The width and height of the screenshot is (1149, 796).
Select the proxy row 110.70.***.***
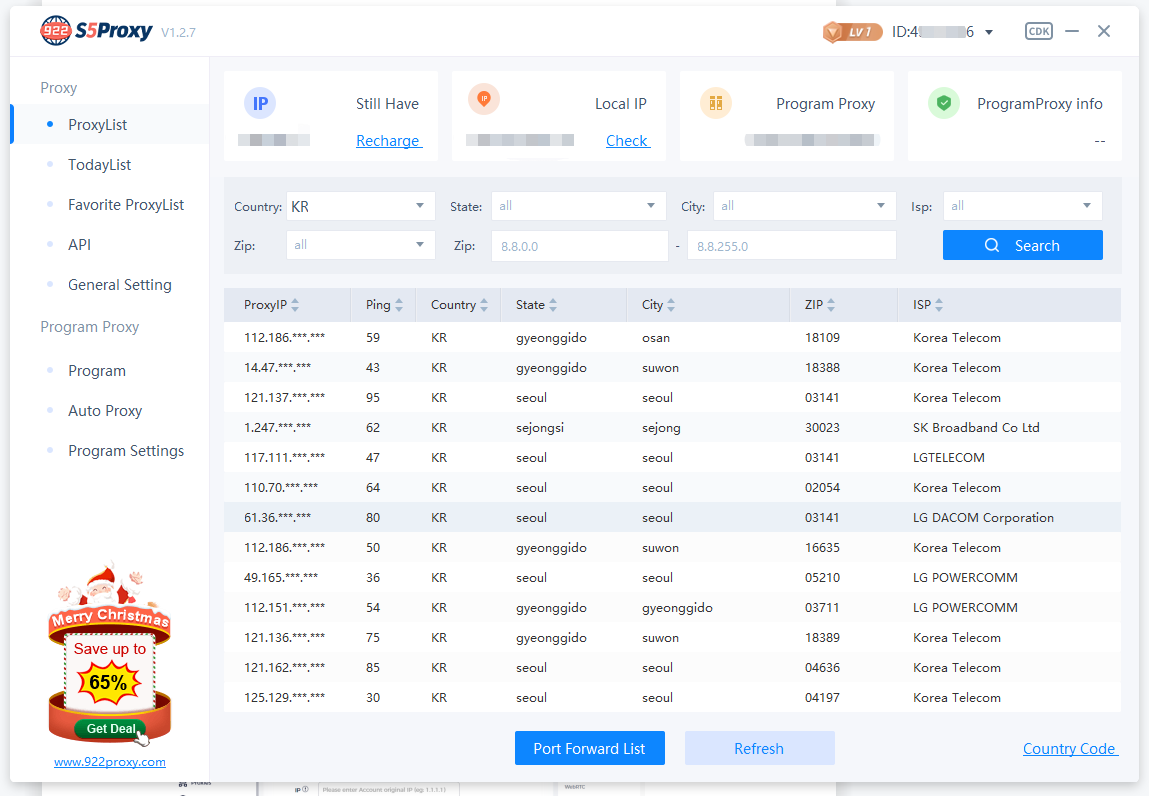pyautogui.click(x=672, y=487)
